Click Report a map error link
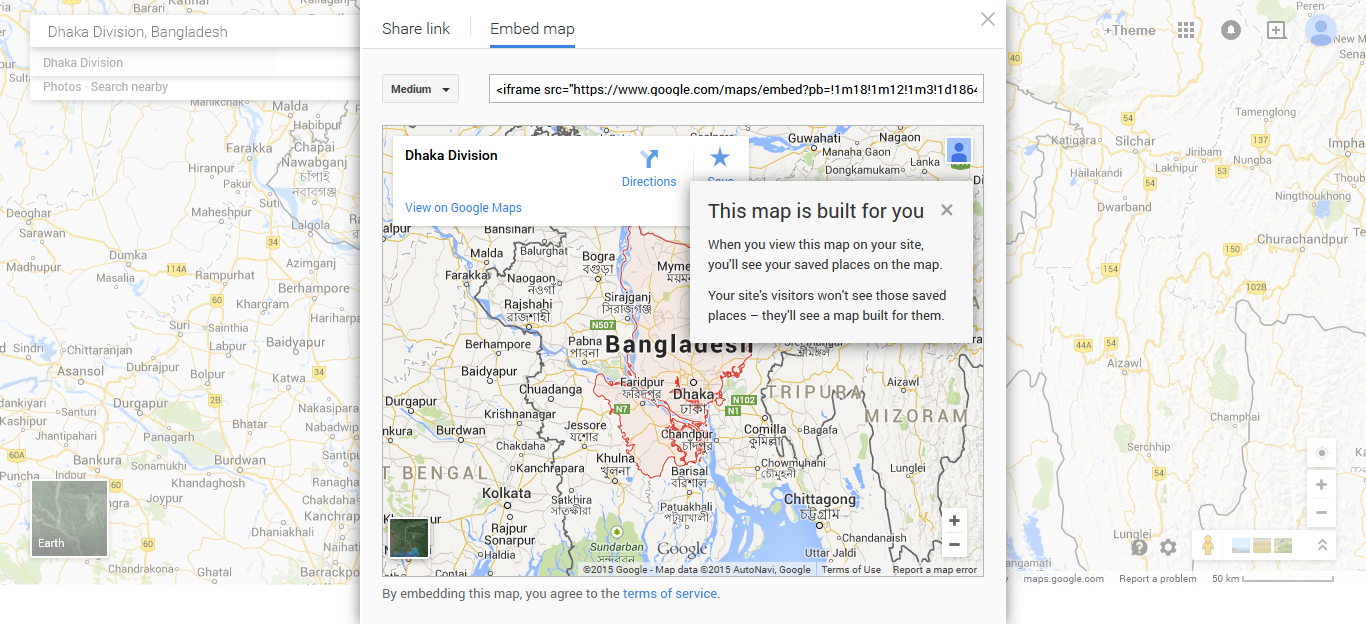This screenshot has width=1366, height=624. pyautogui.click(x=935, y=570)
